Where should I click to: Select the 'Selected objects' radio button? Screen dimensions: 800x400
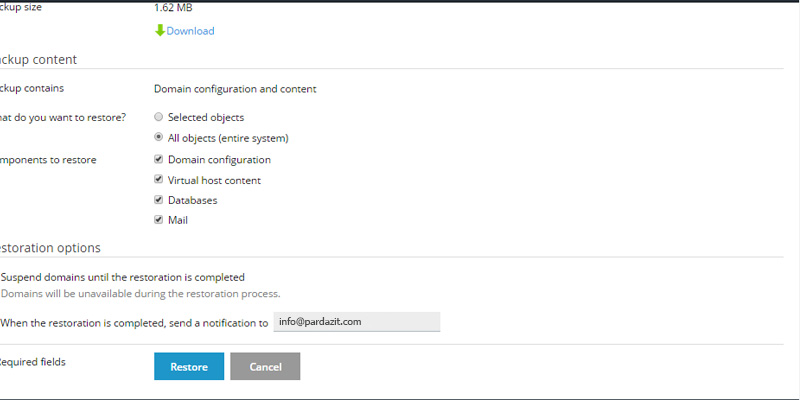click(x=159, y=117)
